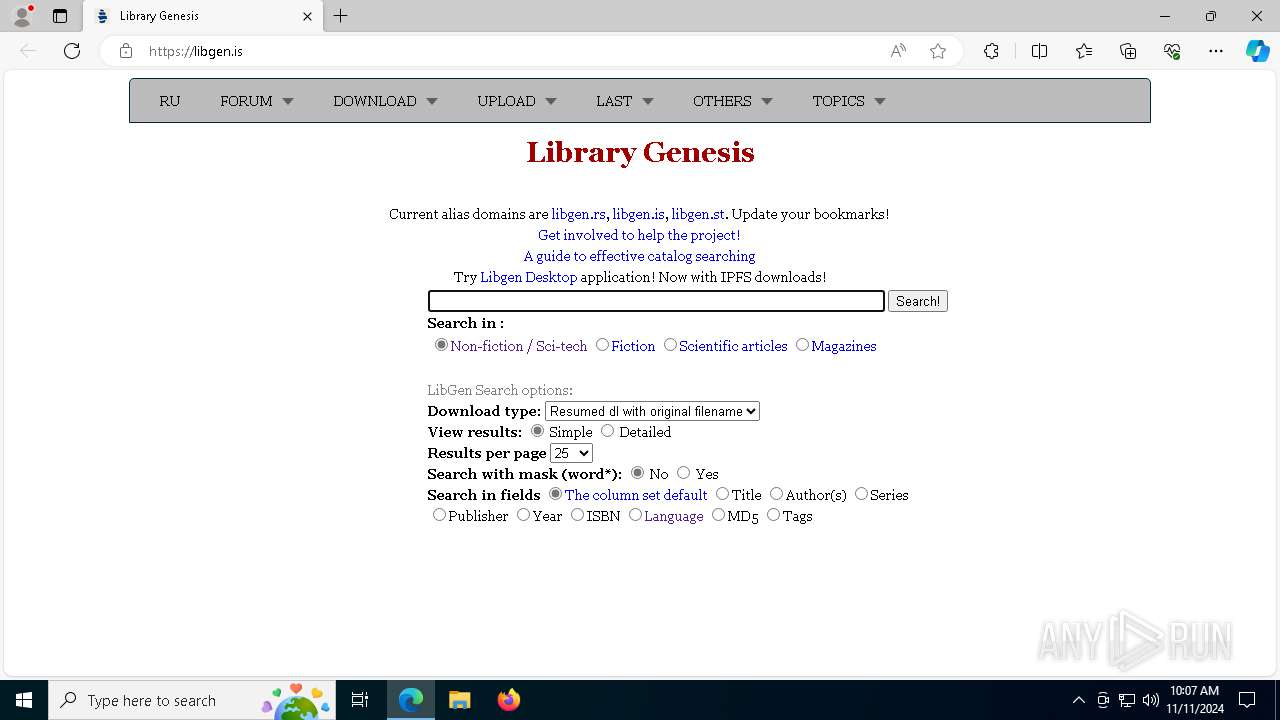Open the tab actions menu icon
Viewport: 1280px width, 720px height.
[60, 16]
